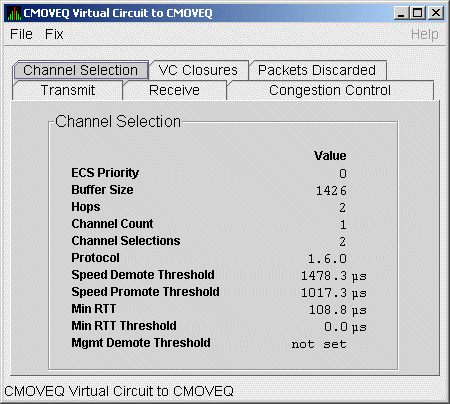Open the File menu
This screenshot has height=404, width=450.
click(x=21, y=34)
